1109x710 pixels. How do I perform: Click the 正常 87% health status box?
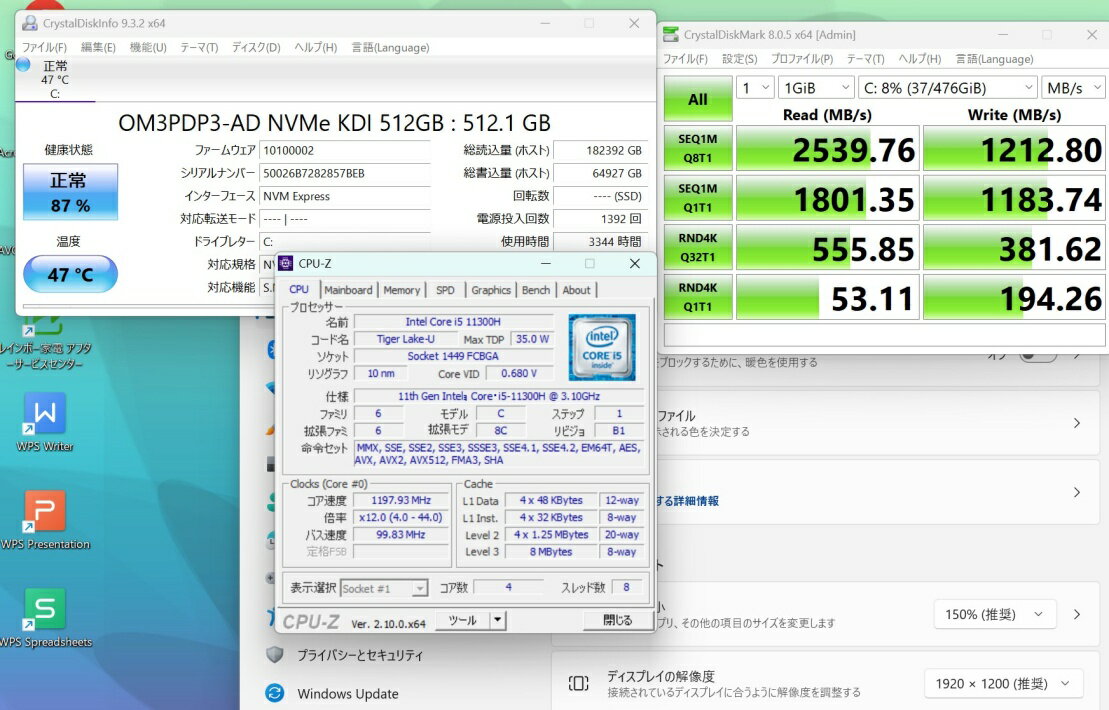coord(70,192)
